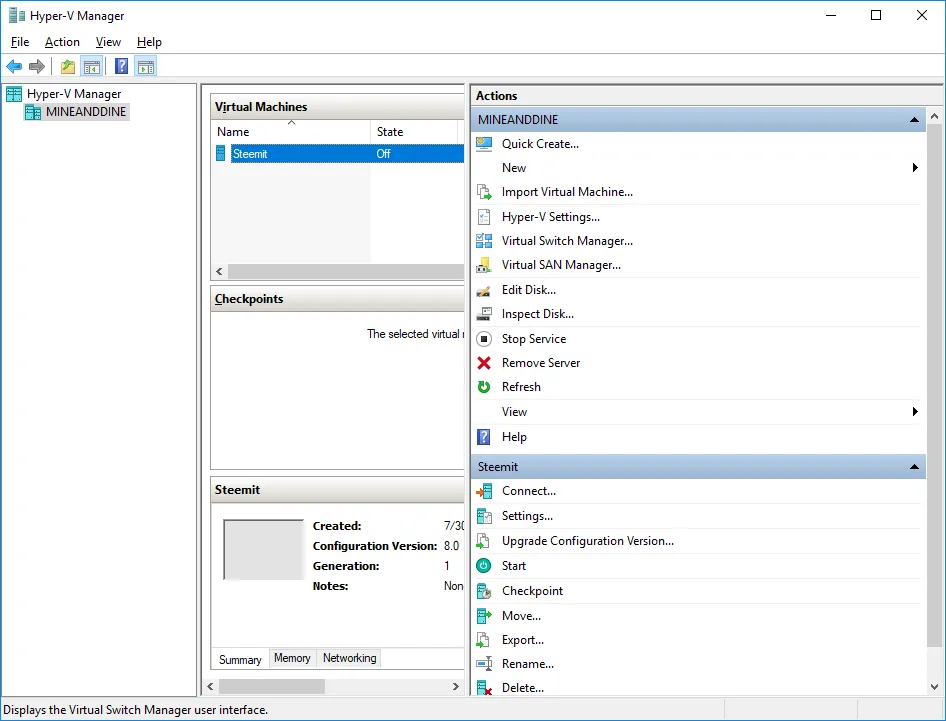Click the Export icon

(483, 640)
